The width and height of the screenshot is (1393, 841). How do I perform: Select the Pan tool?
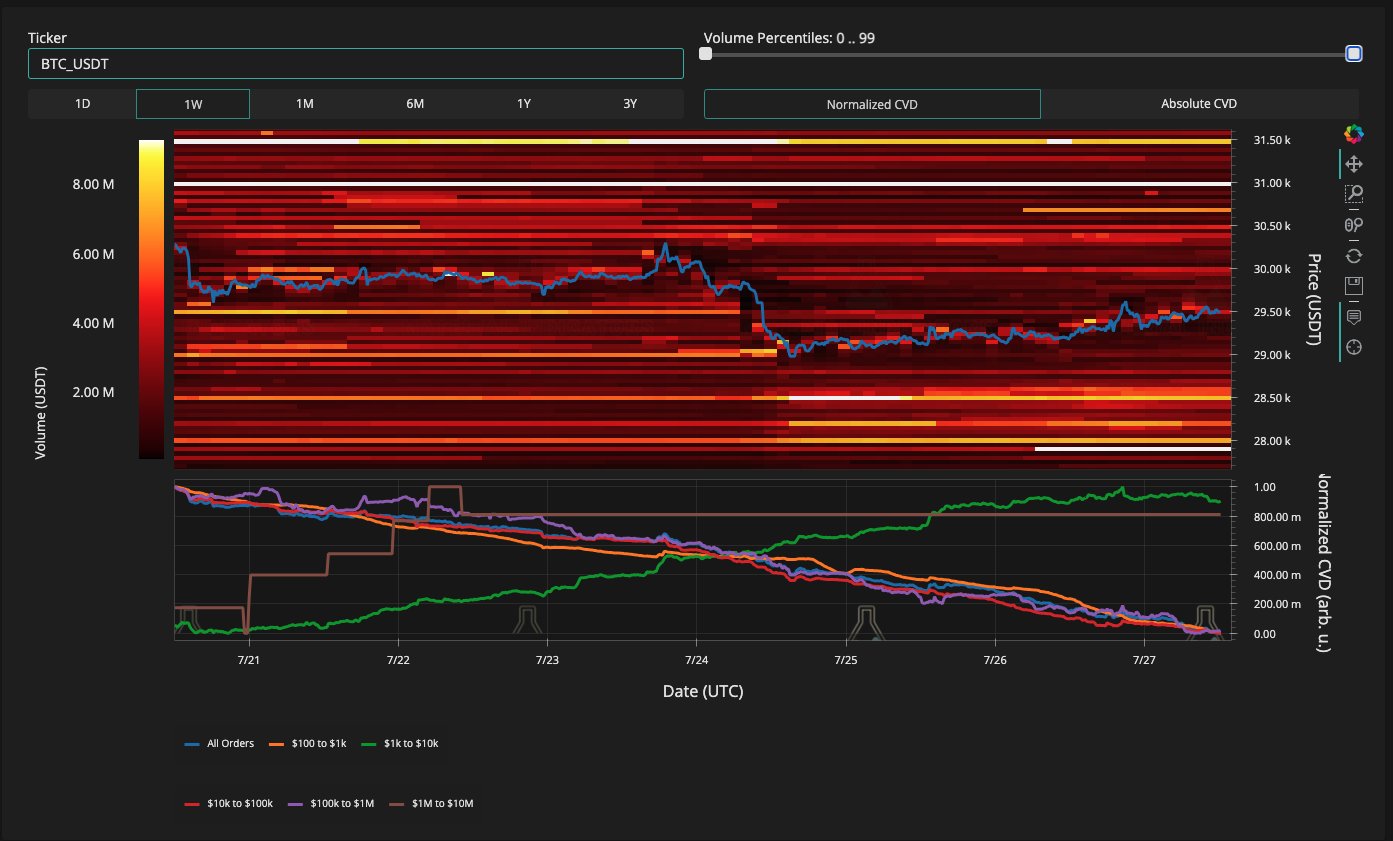pos(1354,164)
